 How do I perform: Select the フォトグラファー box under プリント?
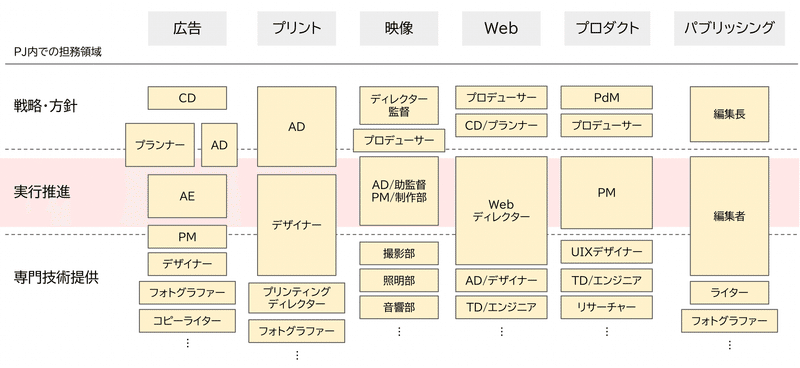[296, 331]
